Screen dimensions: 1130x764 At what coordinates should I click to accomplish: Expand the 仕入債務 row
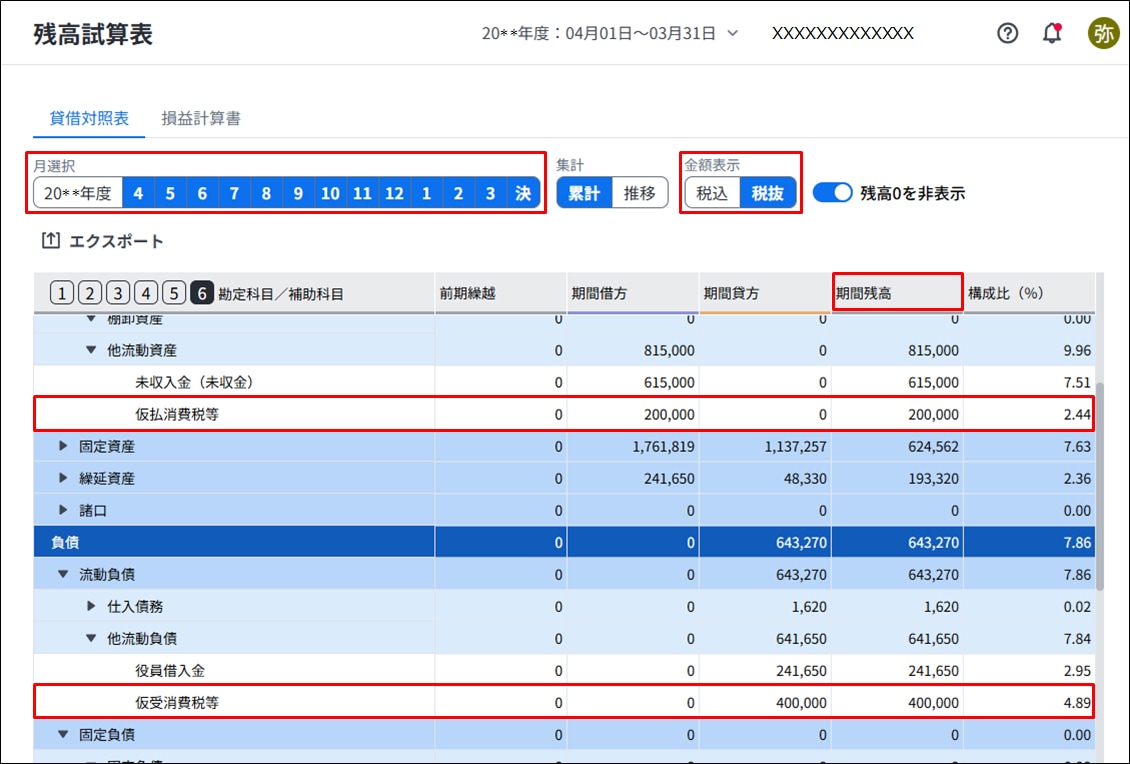tap(91, 606)
